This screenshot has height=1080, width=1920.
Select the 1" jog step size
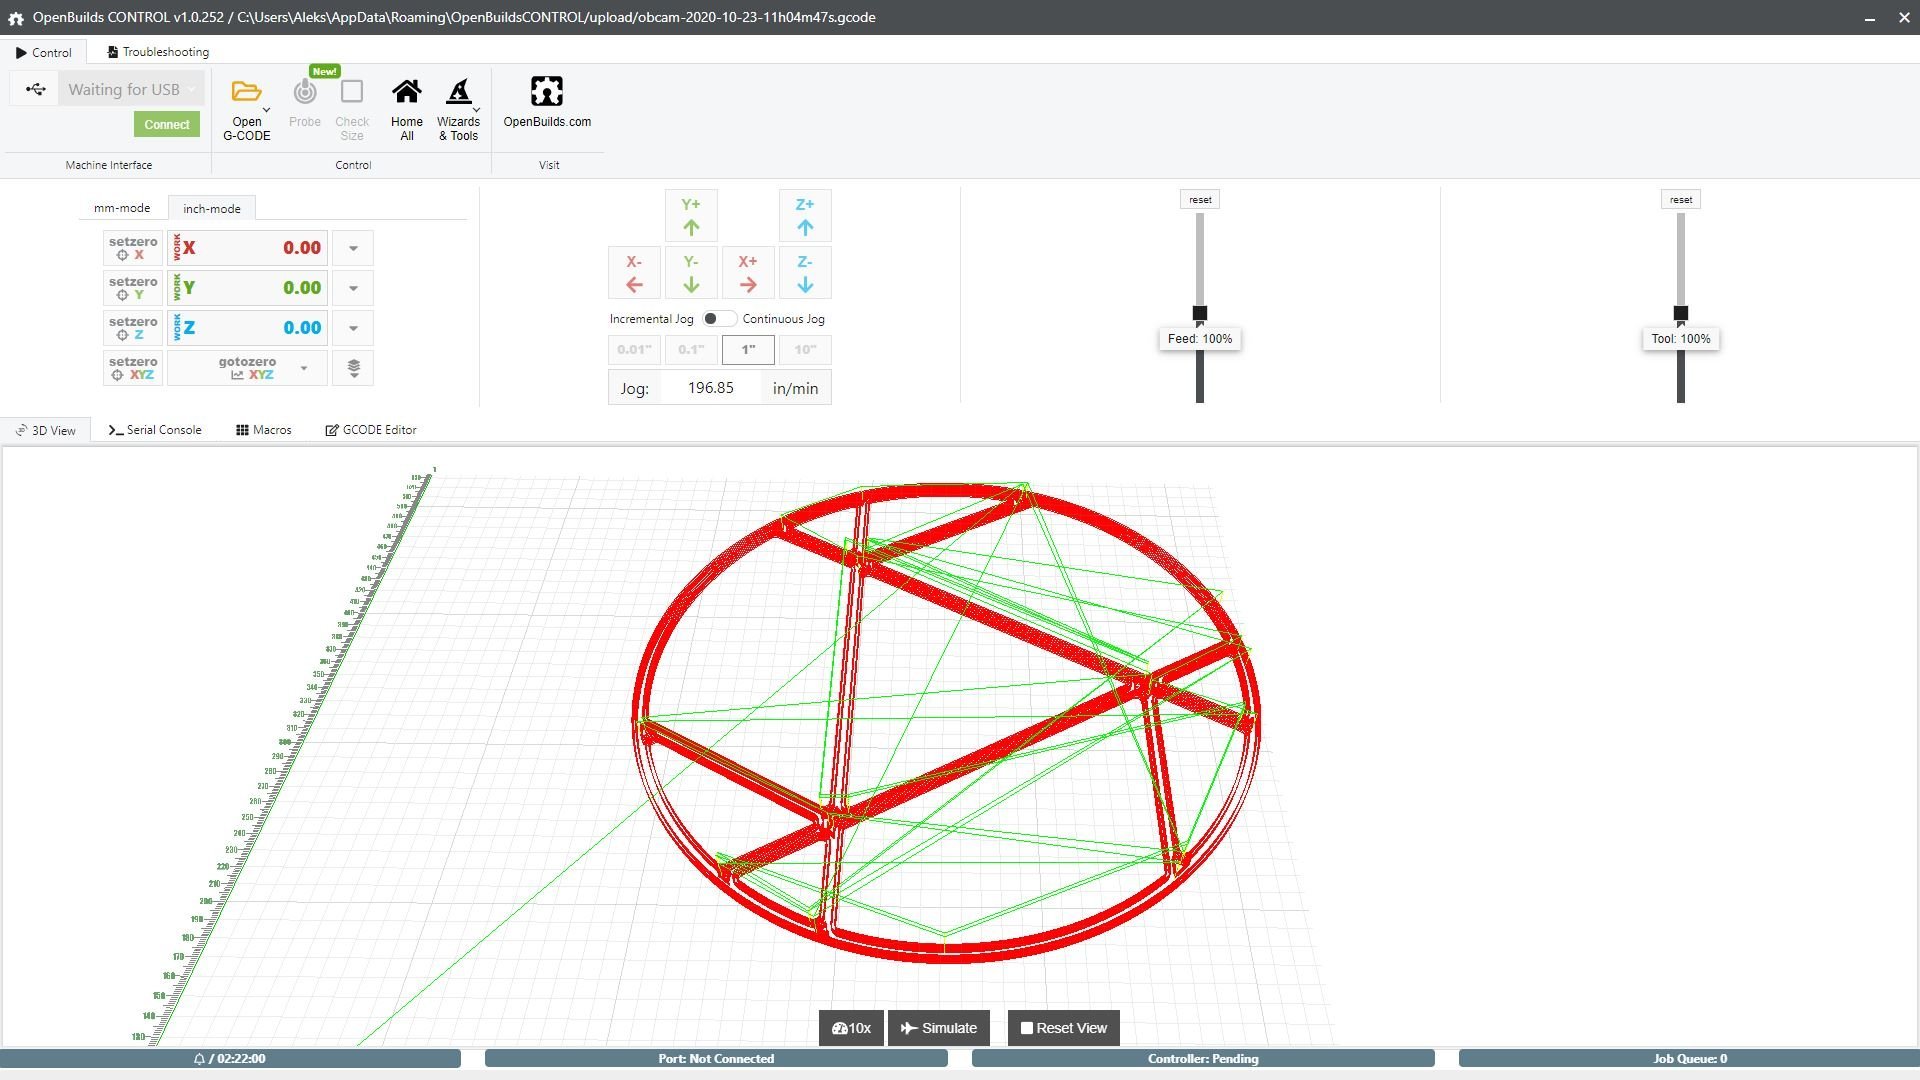[x=748, y=350]
